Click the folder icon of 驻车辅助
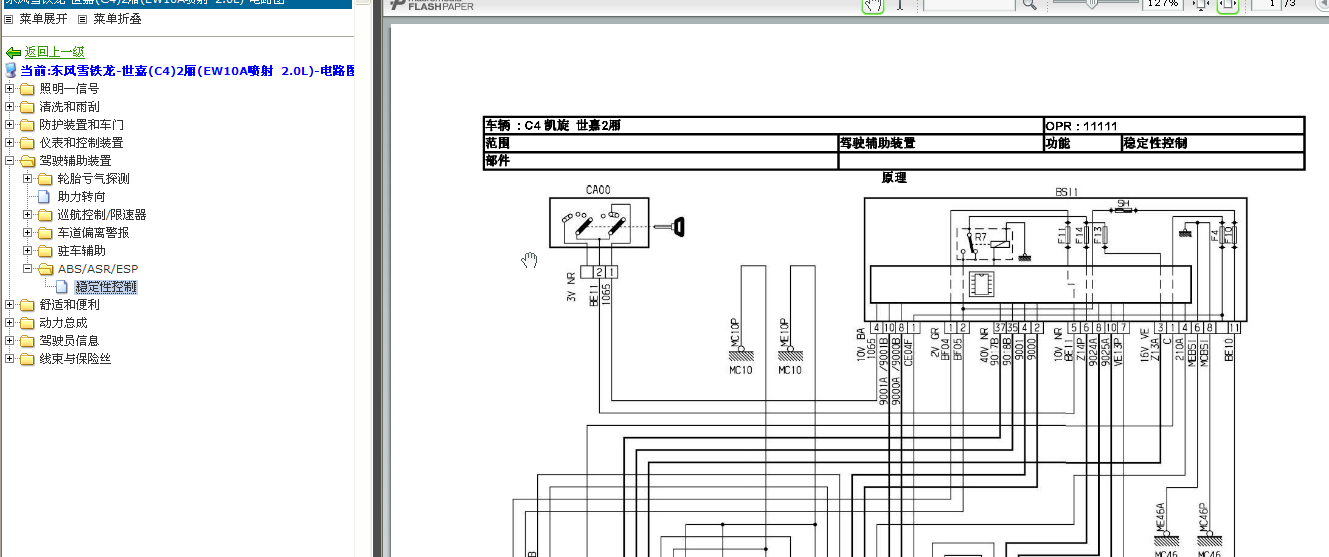1329x557 pixels. pyautogui.click(x=46, y=251)
